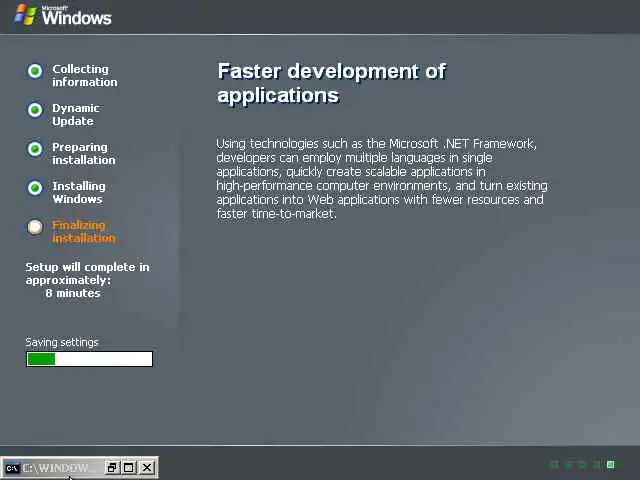Restore the minimized command prompt window

(111, 468)
